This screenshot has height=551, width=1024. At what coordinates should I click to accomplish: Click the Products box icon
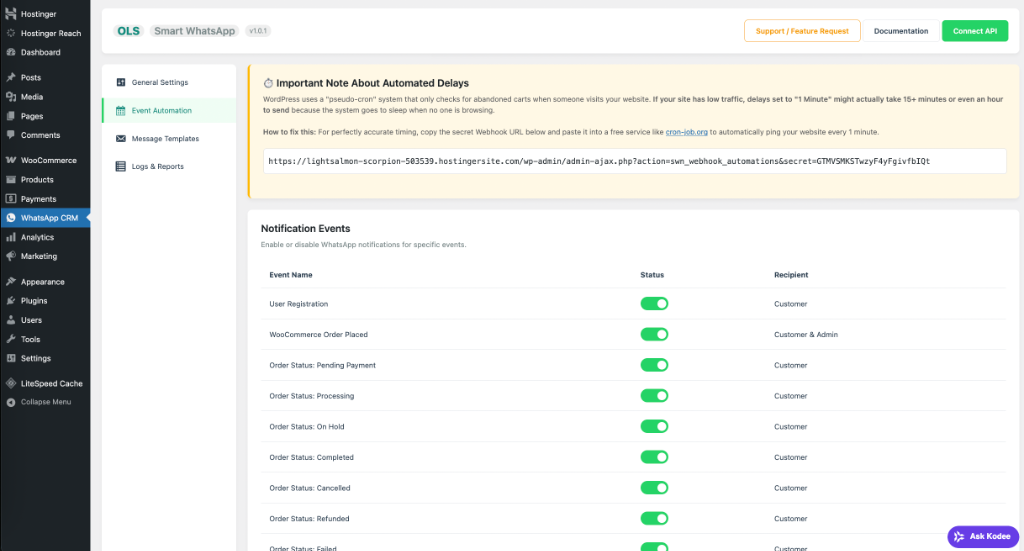coord(10,180)
